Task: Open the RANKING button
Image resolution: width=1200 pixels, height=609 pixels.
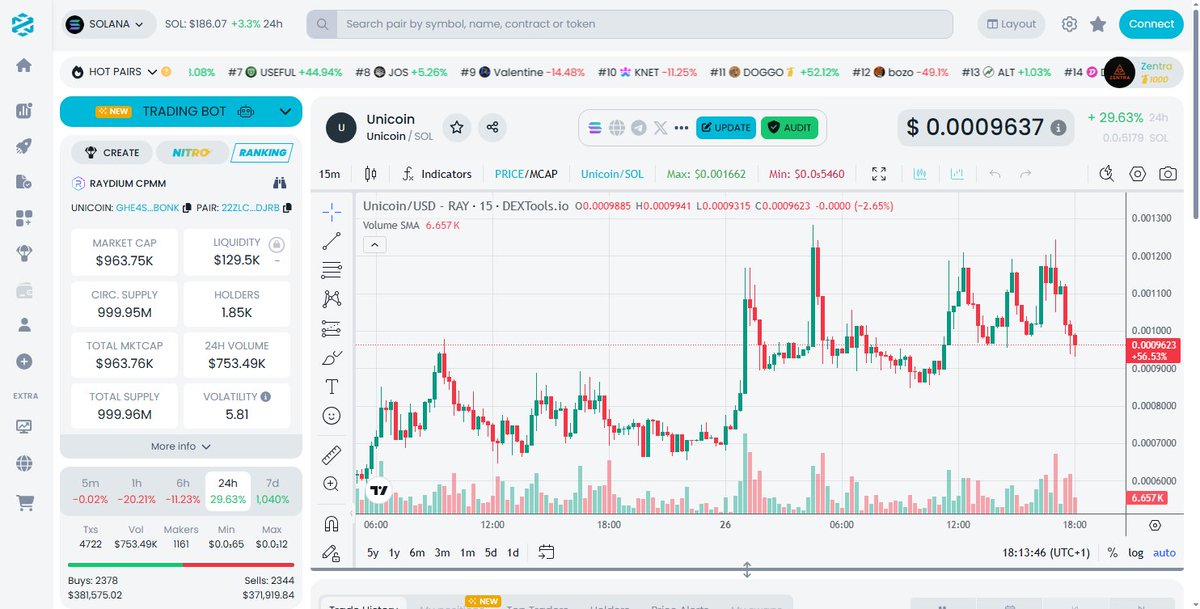Action: tap(261, 152)
